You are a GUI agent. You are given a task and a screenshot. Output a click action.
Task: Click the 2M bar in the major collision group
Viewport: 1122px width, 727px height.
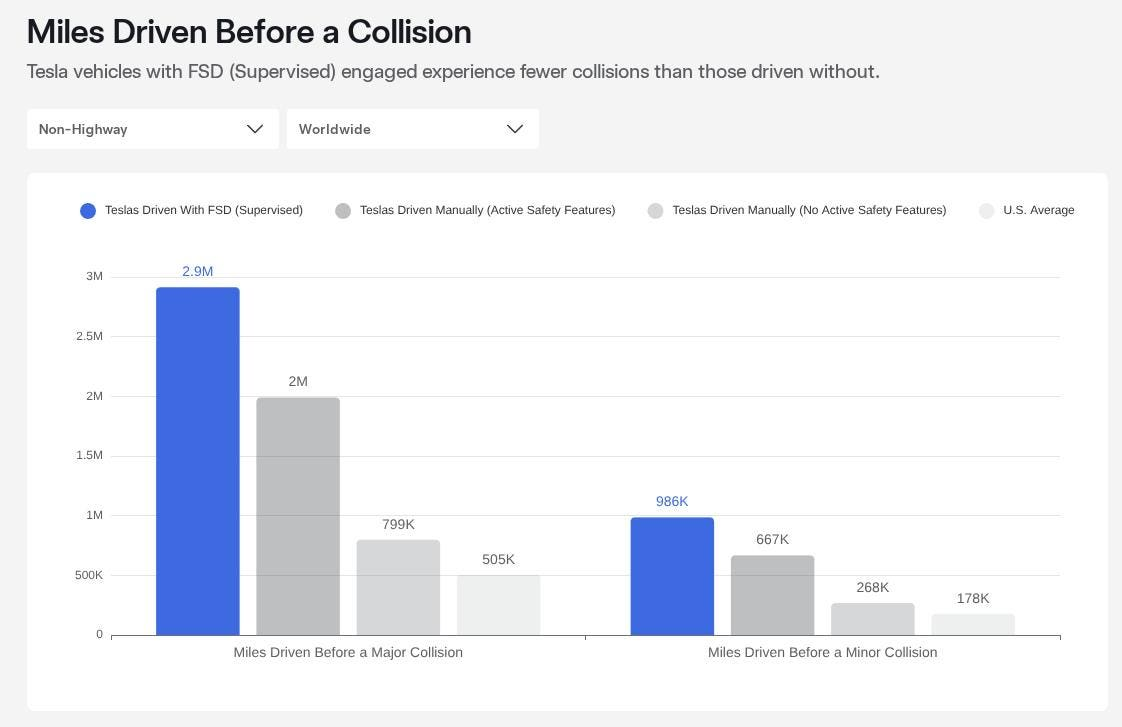coord(298,515)
